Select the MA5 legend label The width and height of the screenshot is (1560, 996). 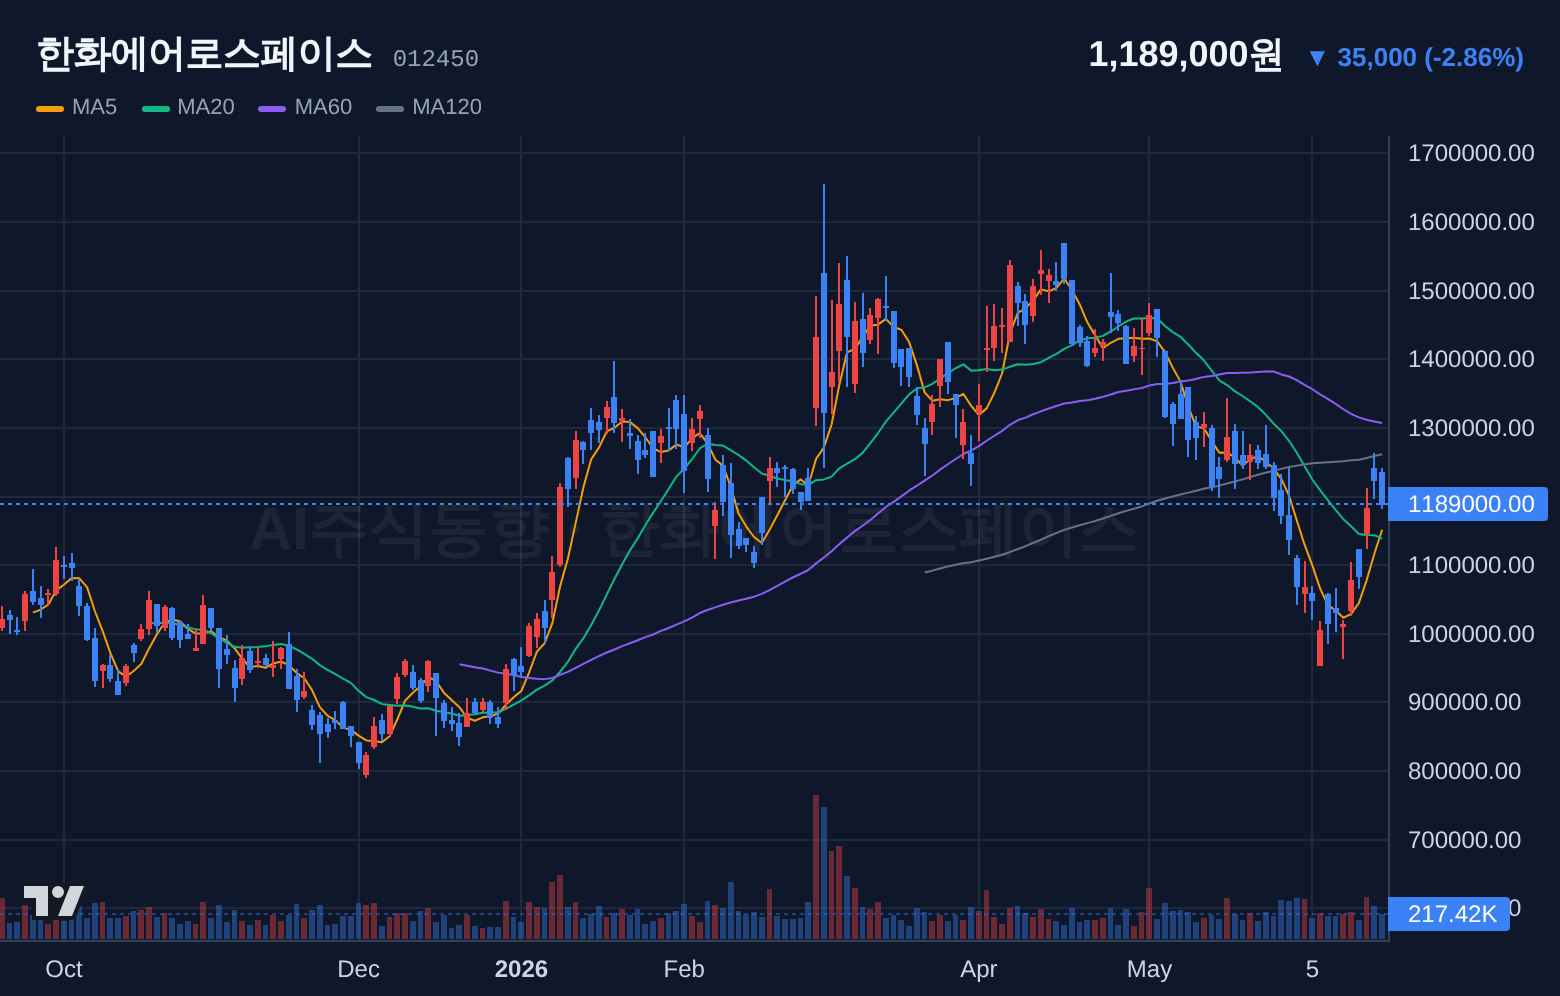94,107
